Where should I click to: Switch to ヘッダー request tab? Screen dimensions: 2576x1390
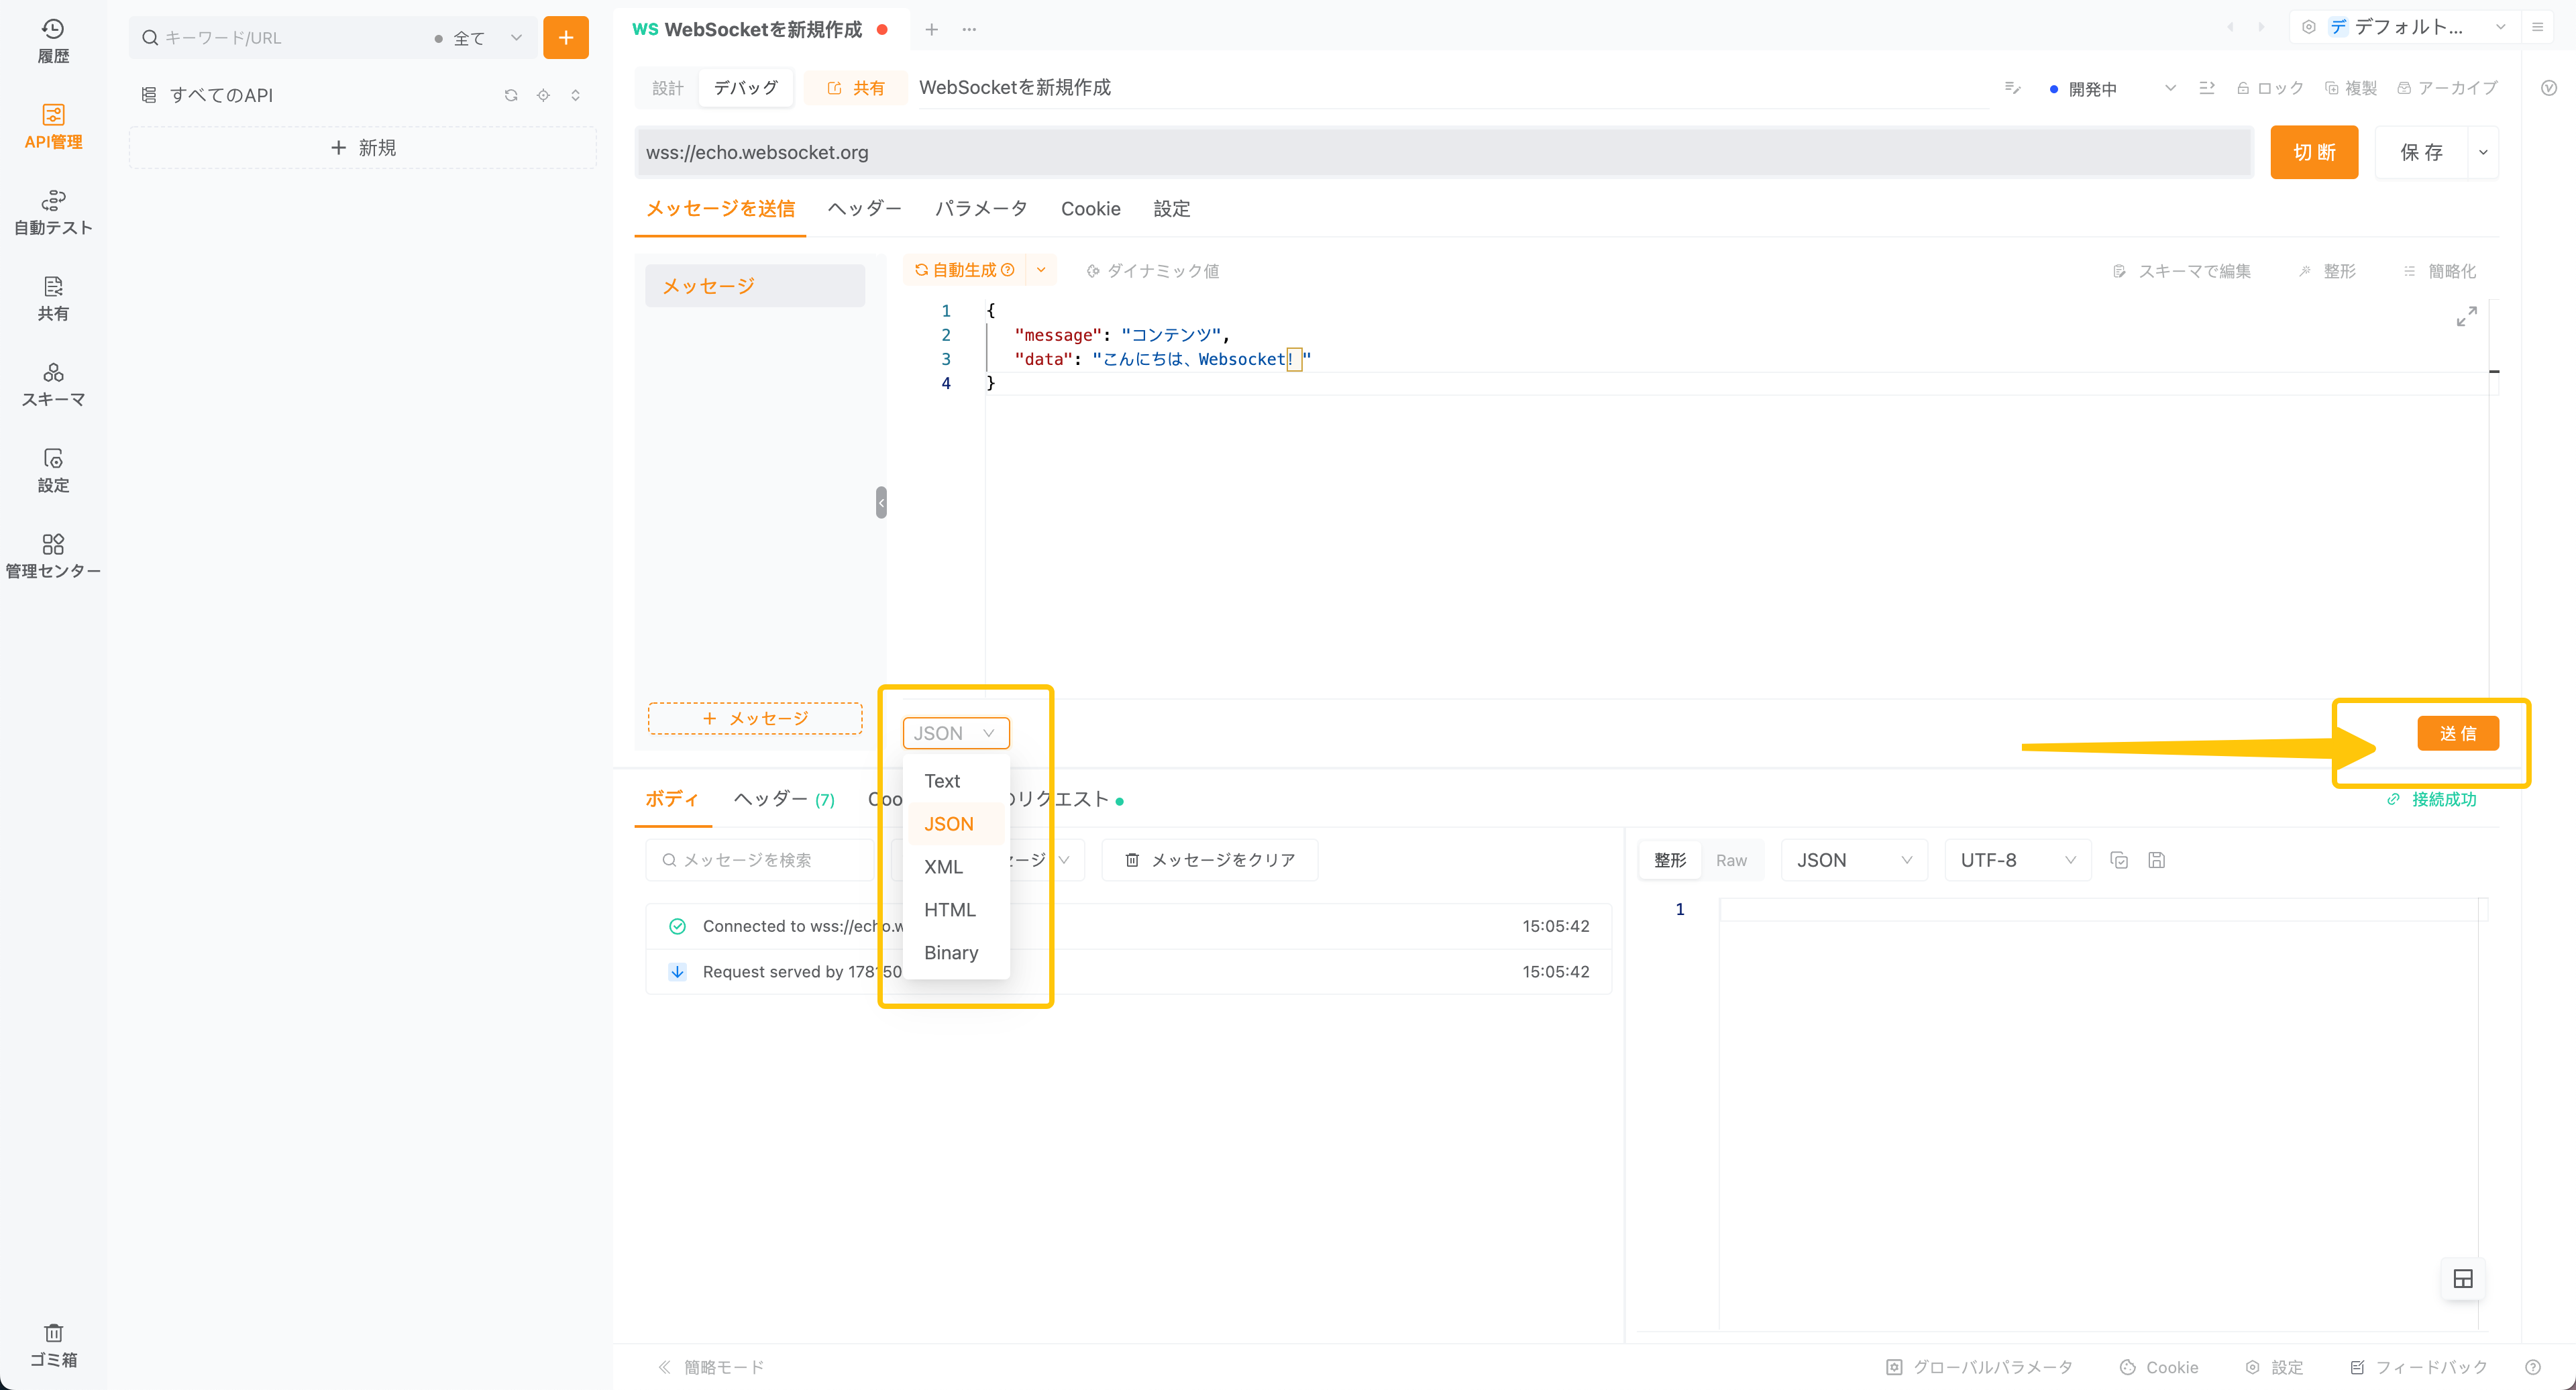(865, 209)
